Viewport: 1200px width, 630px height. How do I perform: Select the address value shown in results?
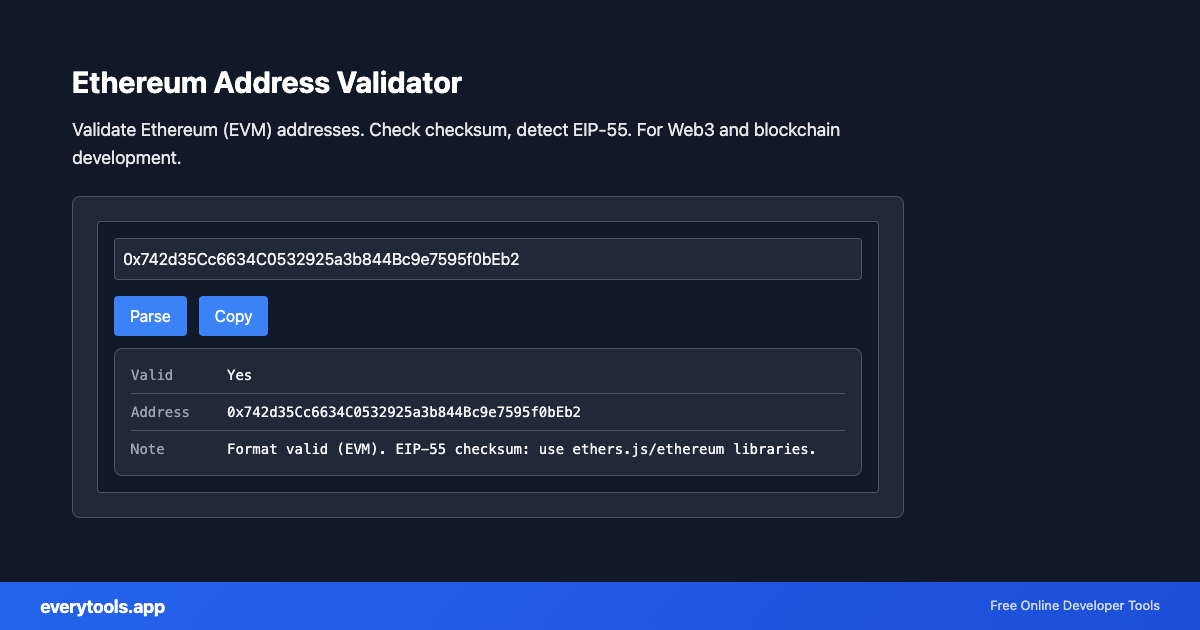[404, 411]
